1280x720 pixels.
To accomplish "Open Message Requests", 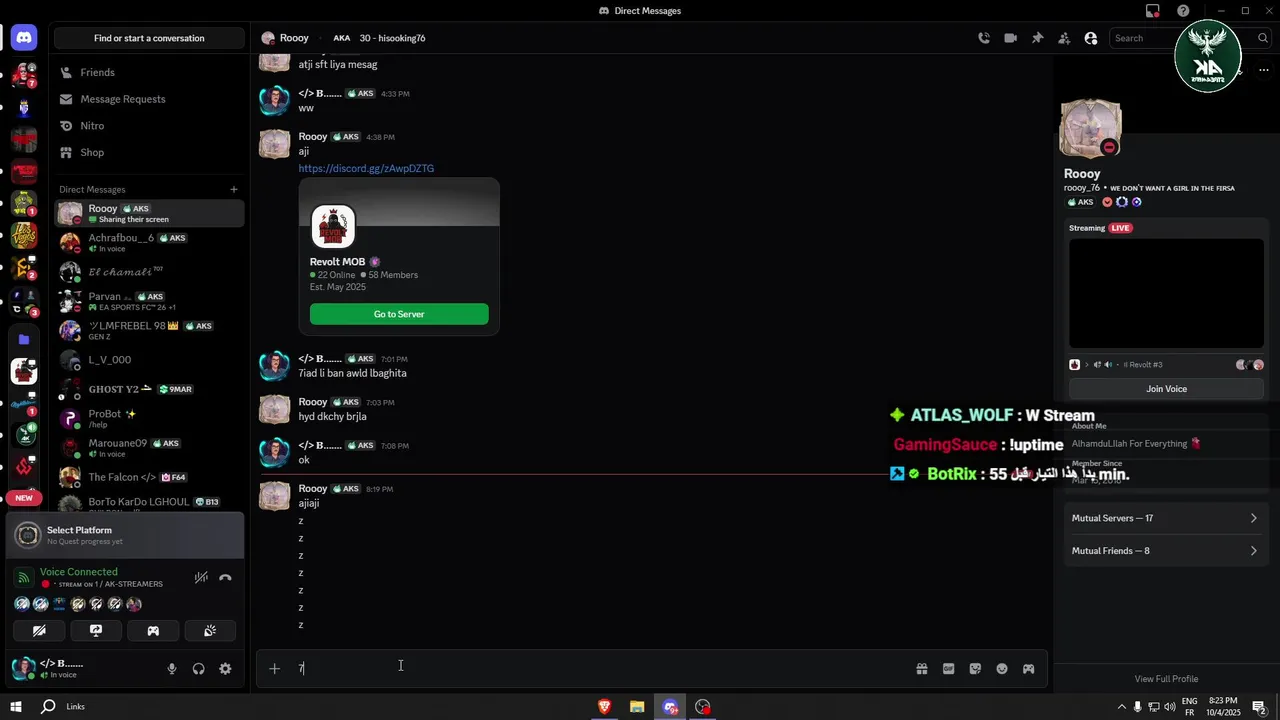I will tap(149, 99).
